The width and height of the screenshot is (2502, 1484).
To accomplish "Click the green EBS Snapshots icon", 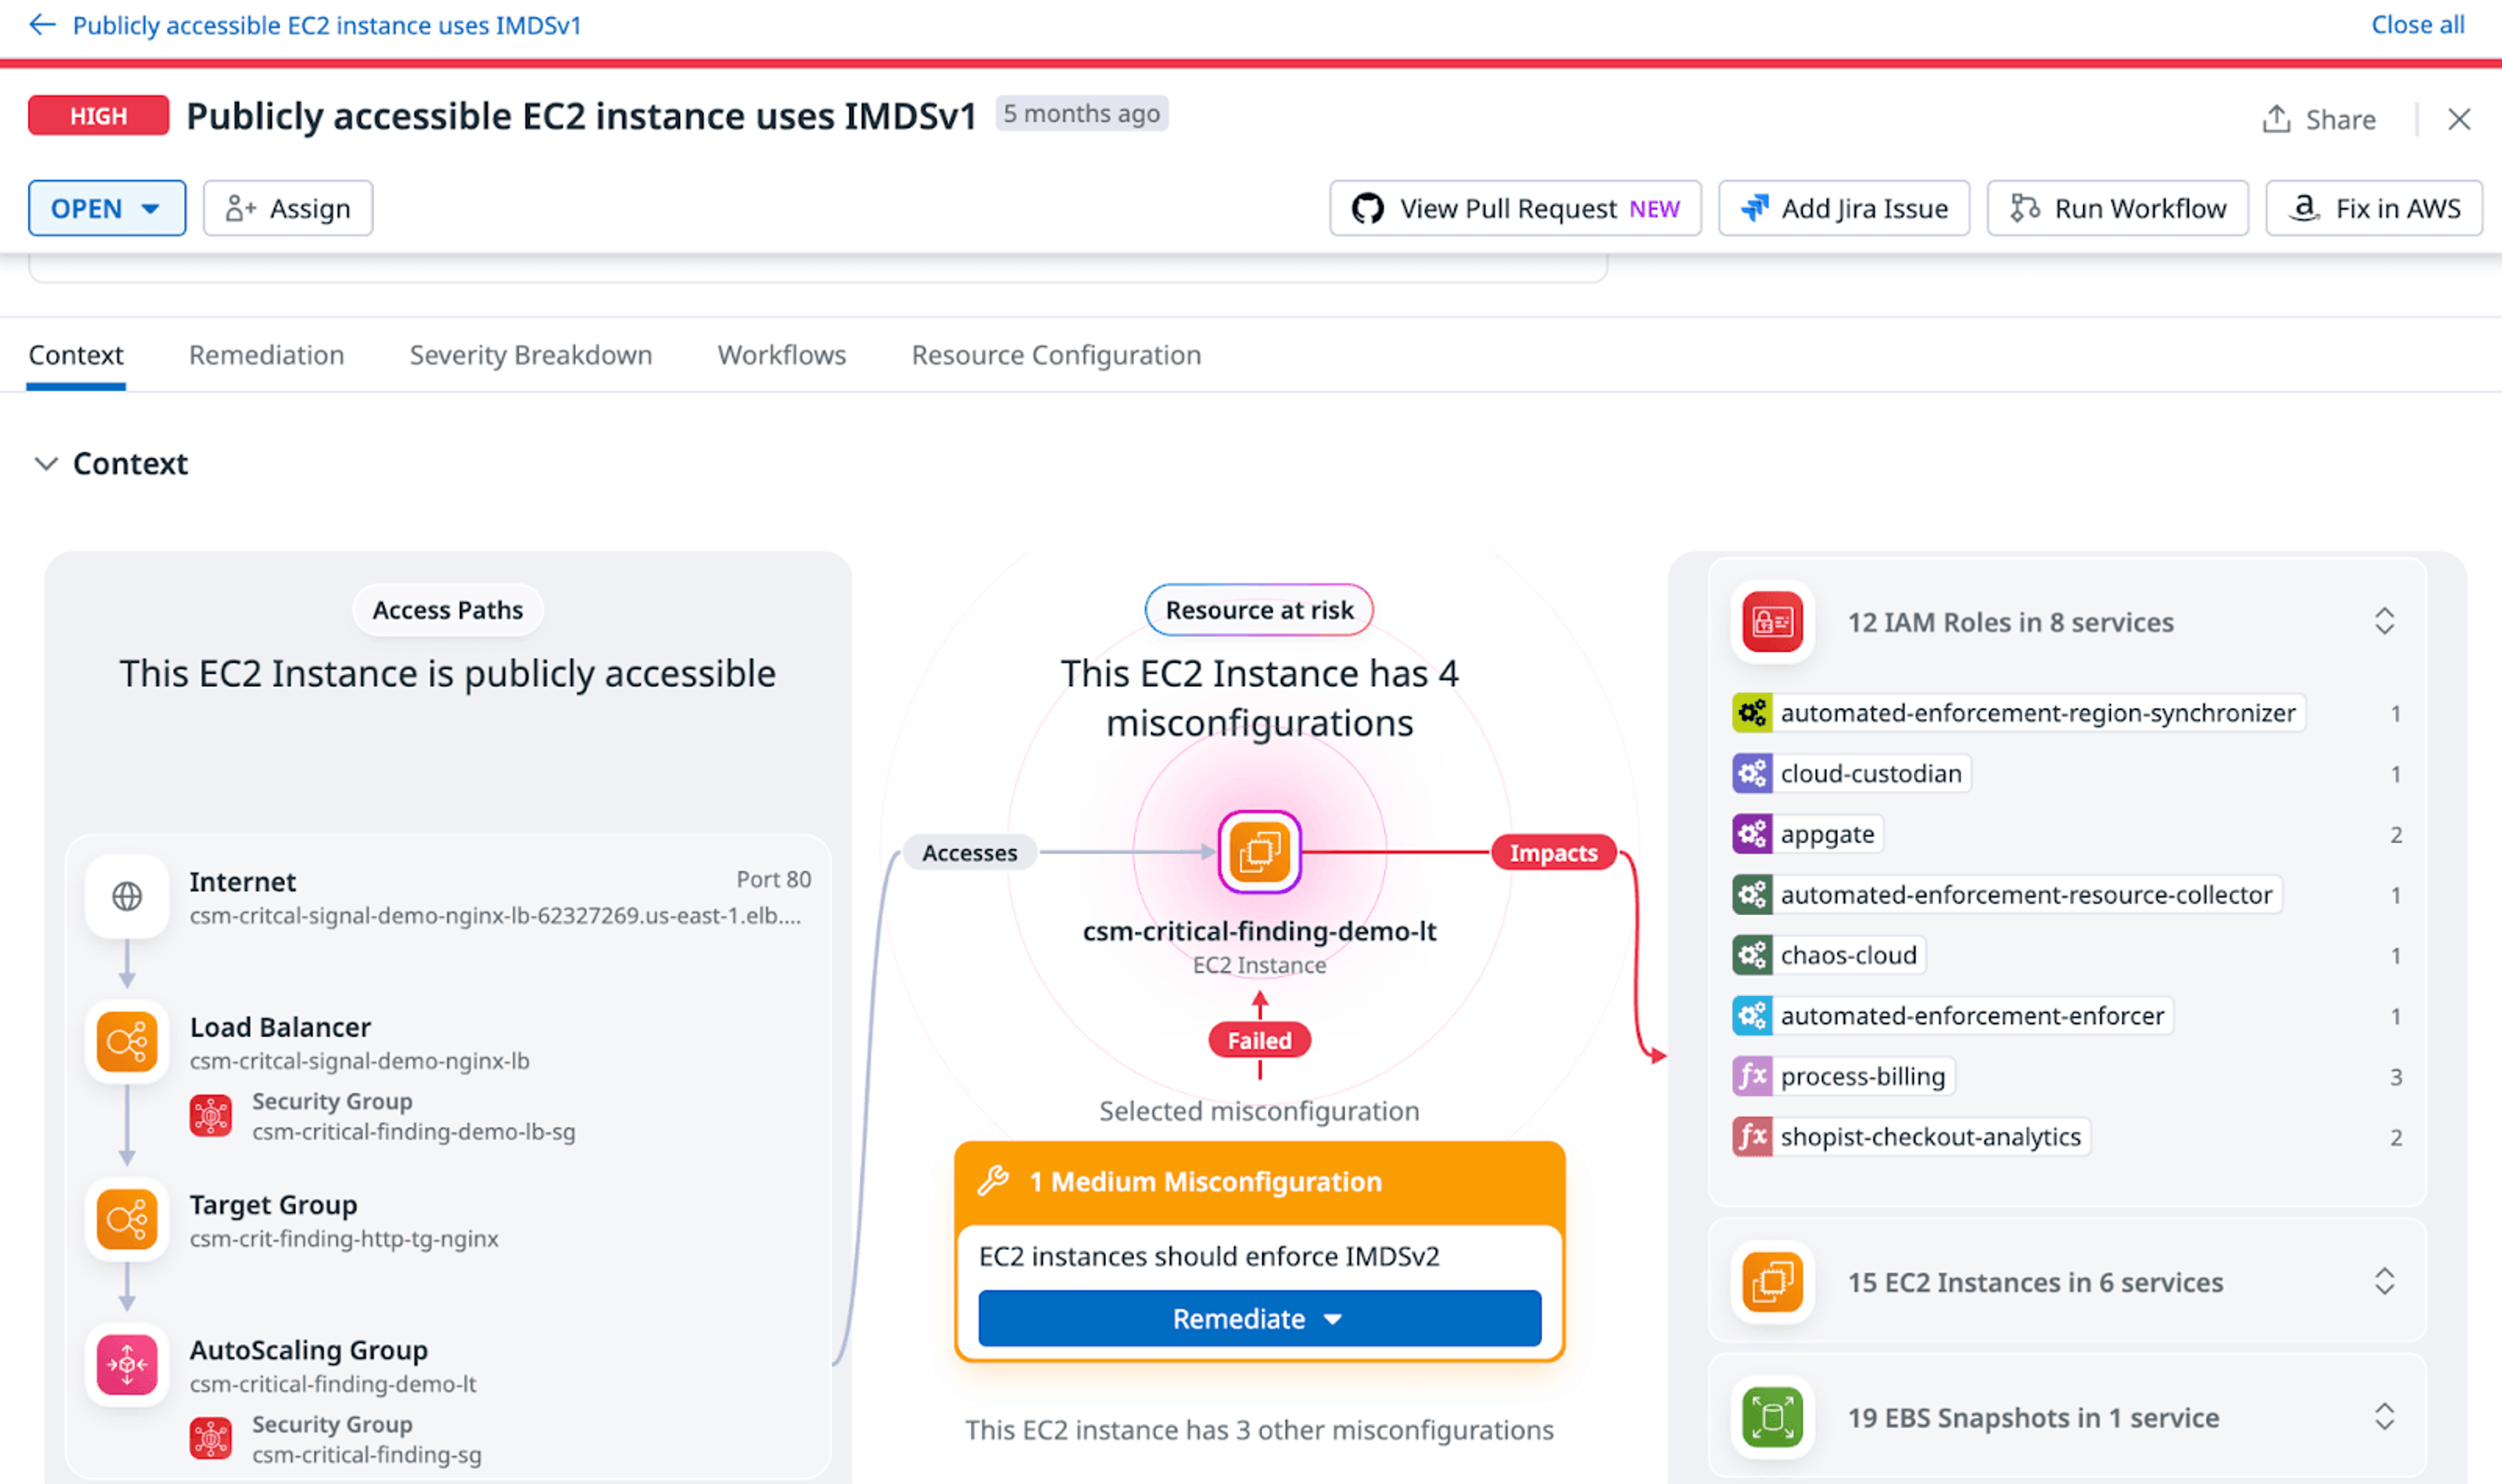I will 1772,1417.
